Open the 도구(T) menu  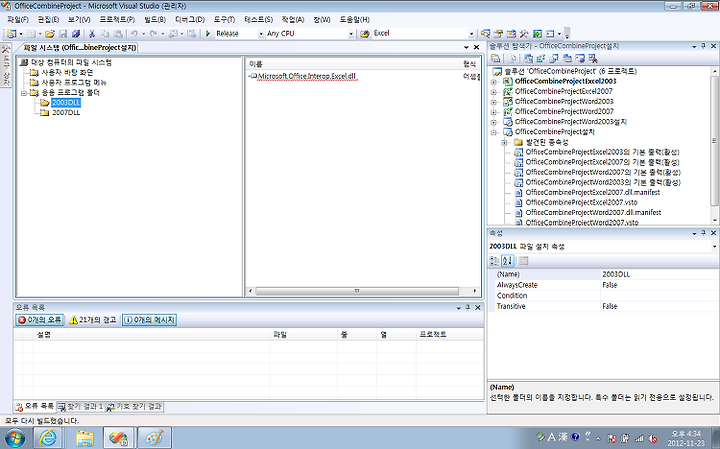pos(224,19)
